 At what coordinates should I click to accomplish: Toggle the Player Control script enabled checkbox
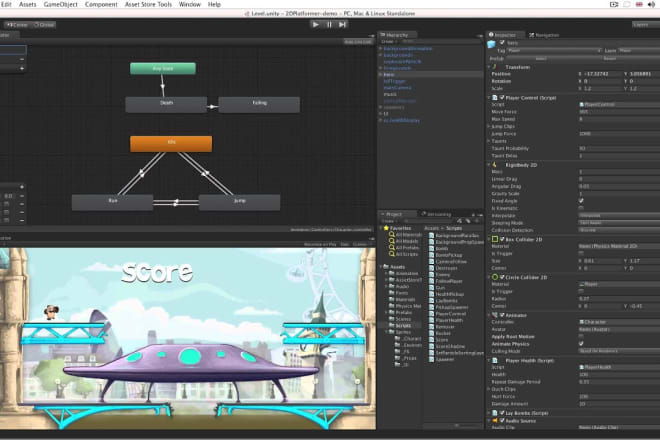[502, 98]
